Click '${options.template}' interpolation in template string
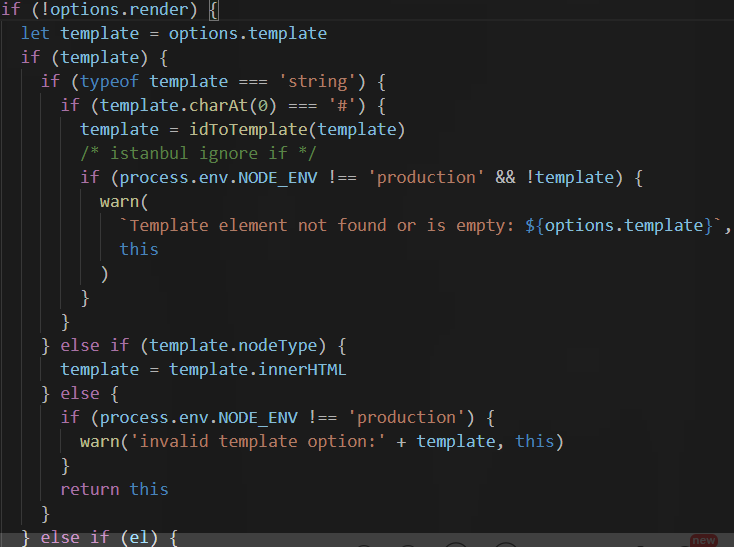 pos(618,226)
